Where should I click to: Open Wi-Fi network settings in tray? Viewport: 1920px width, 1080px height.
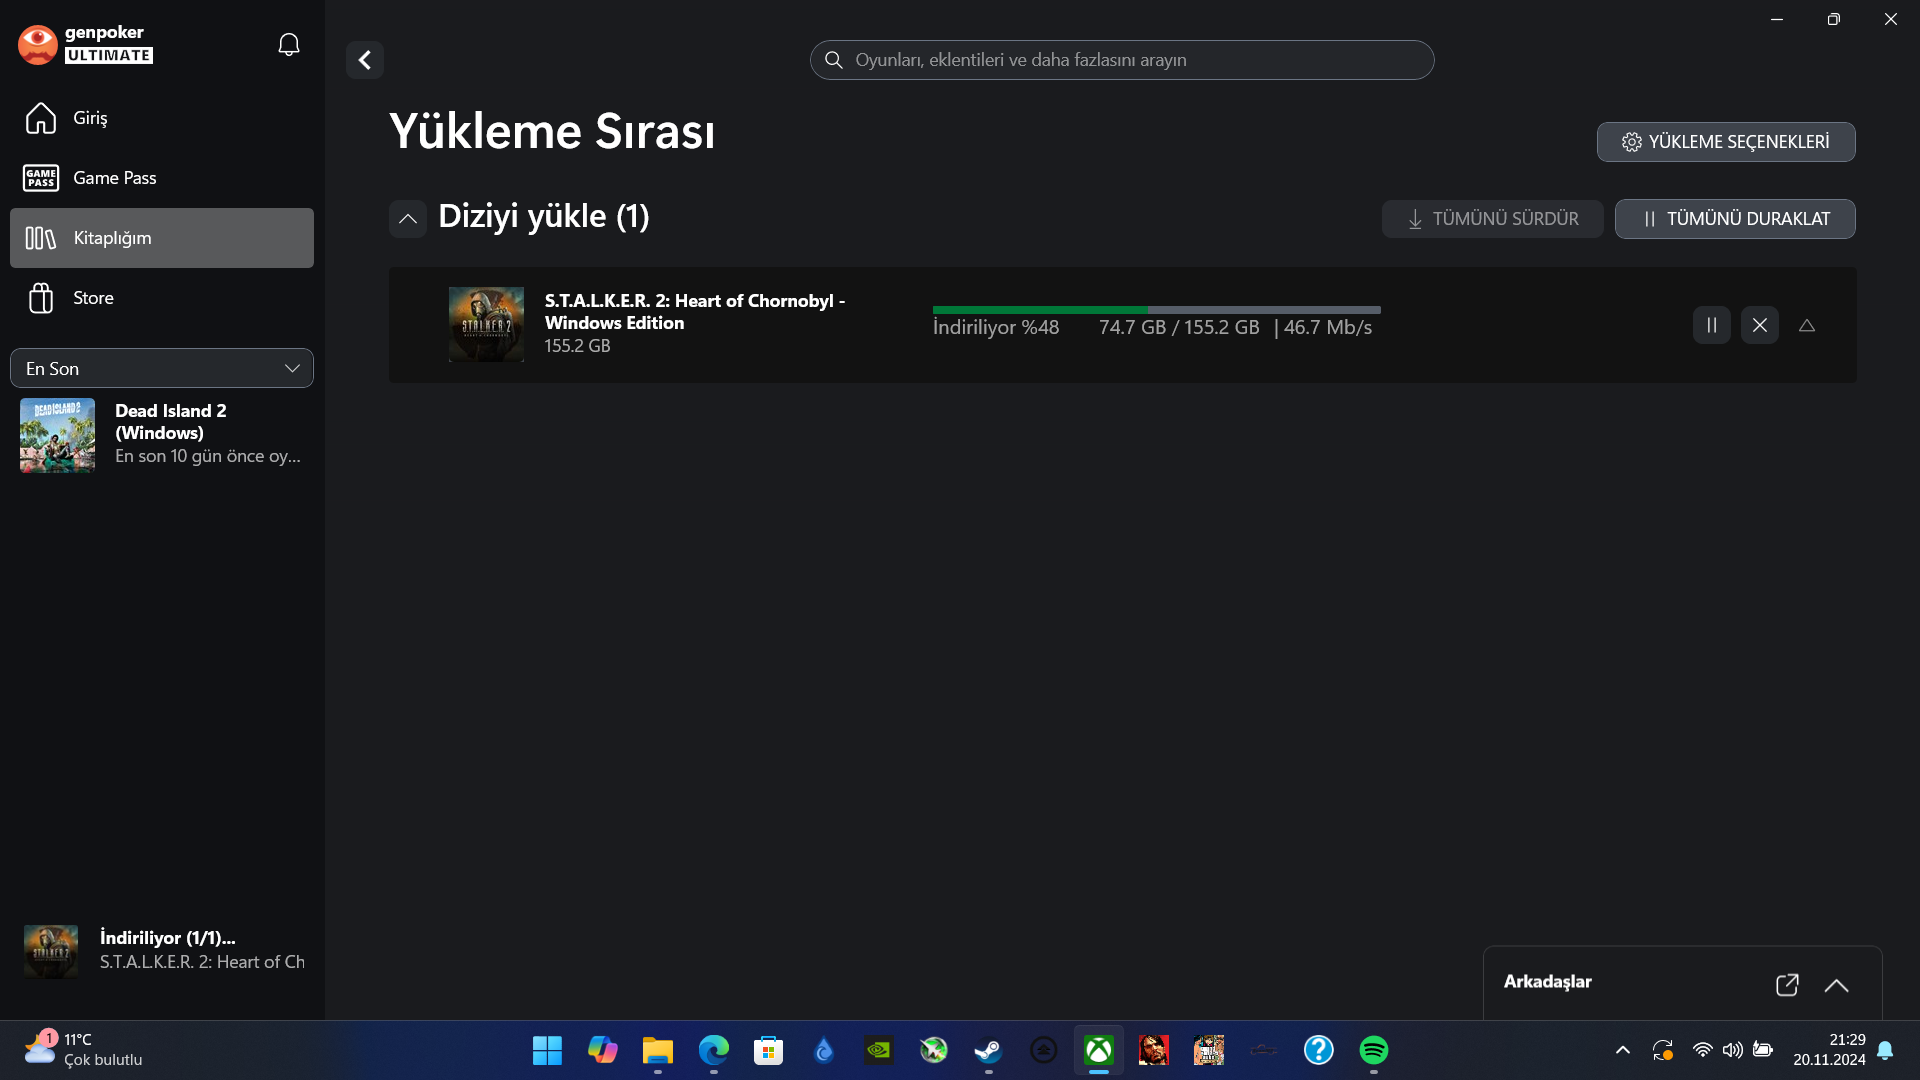(1702, 1050)
